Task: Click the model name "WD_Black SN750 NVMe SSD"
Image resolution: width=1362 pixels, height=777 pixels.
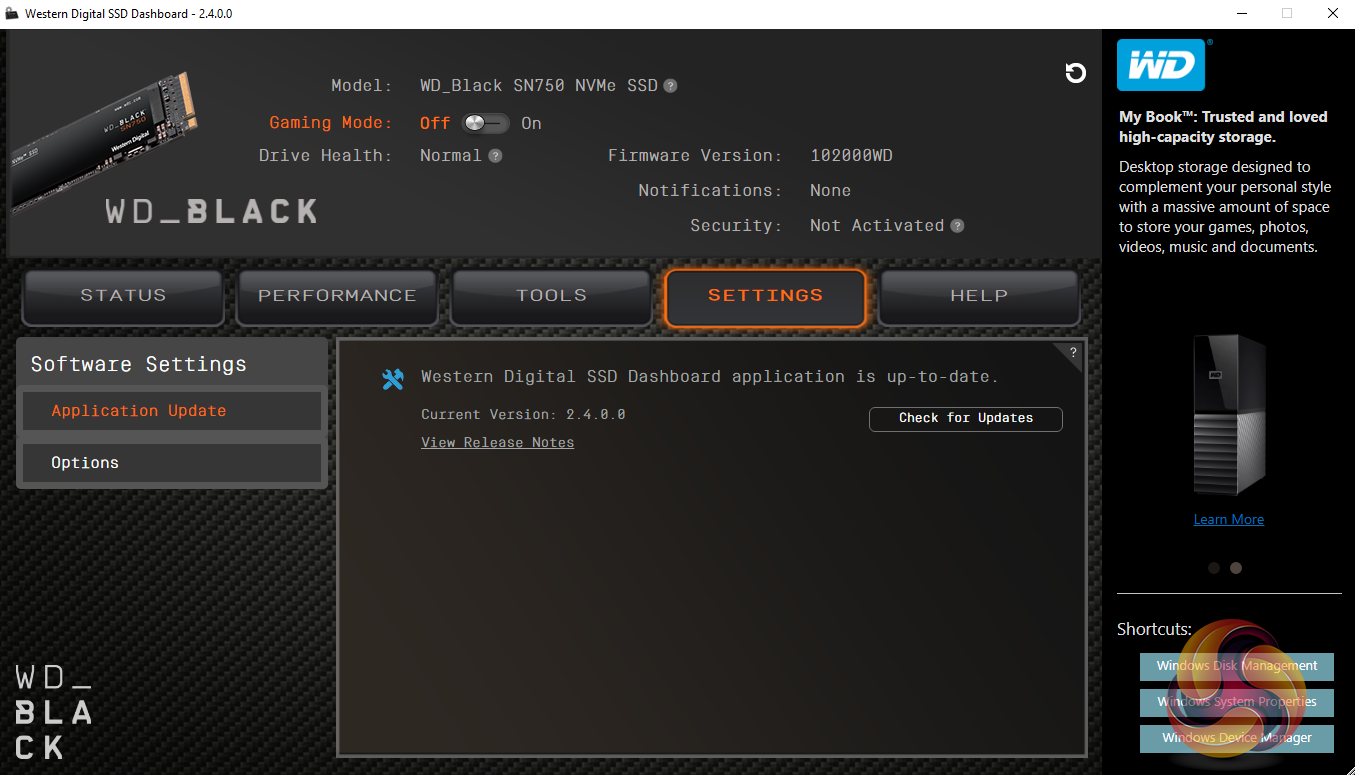Action: point(539,86)
